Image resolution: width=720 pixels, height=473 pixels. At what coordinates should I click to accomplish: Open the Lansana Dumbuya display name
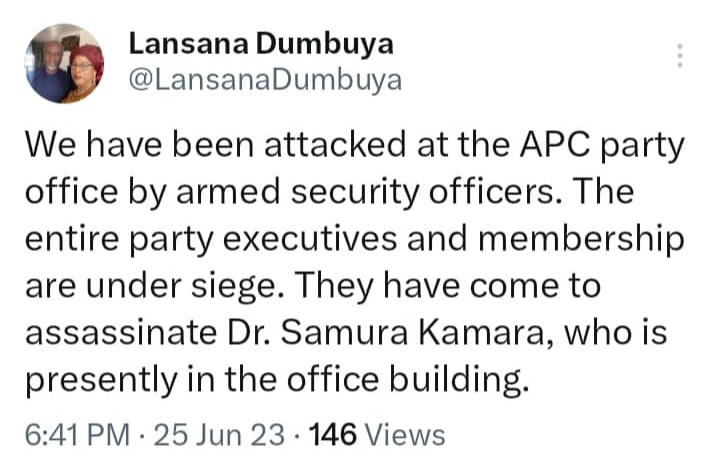(x=261, y=45)
